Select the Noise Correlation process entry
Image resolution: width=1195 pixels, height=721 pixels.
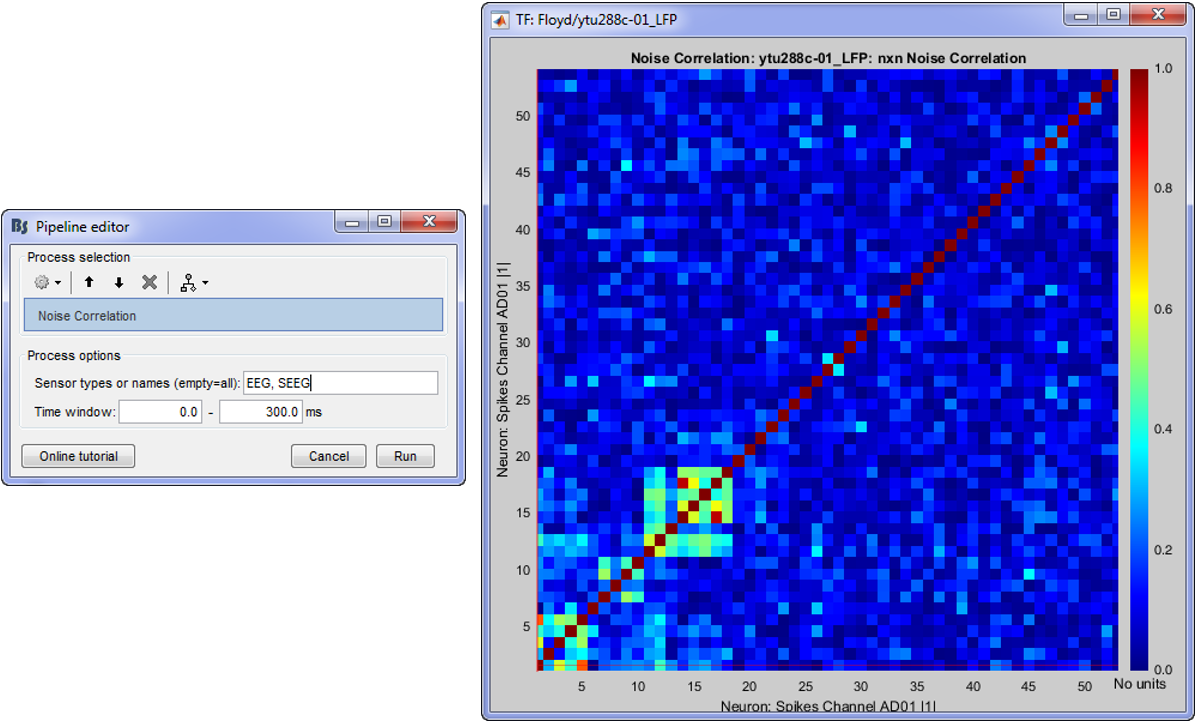point(233,315)
